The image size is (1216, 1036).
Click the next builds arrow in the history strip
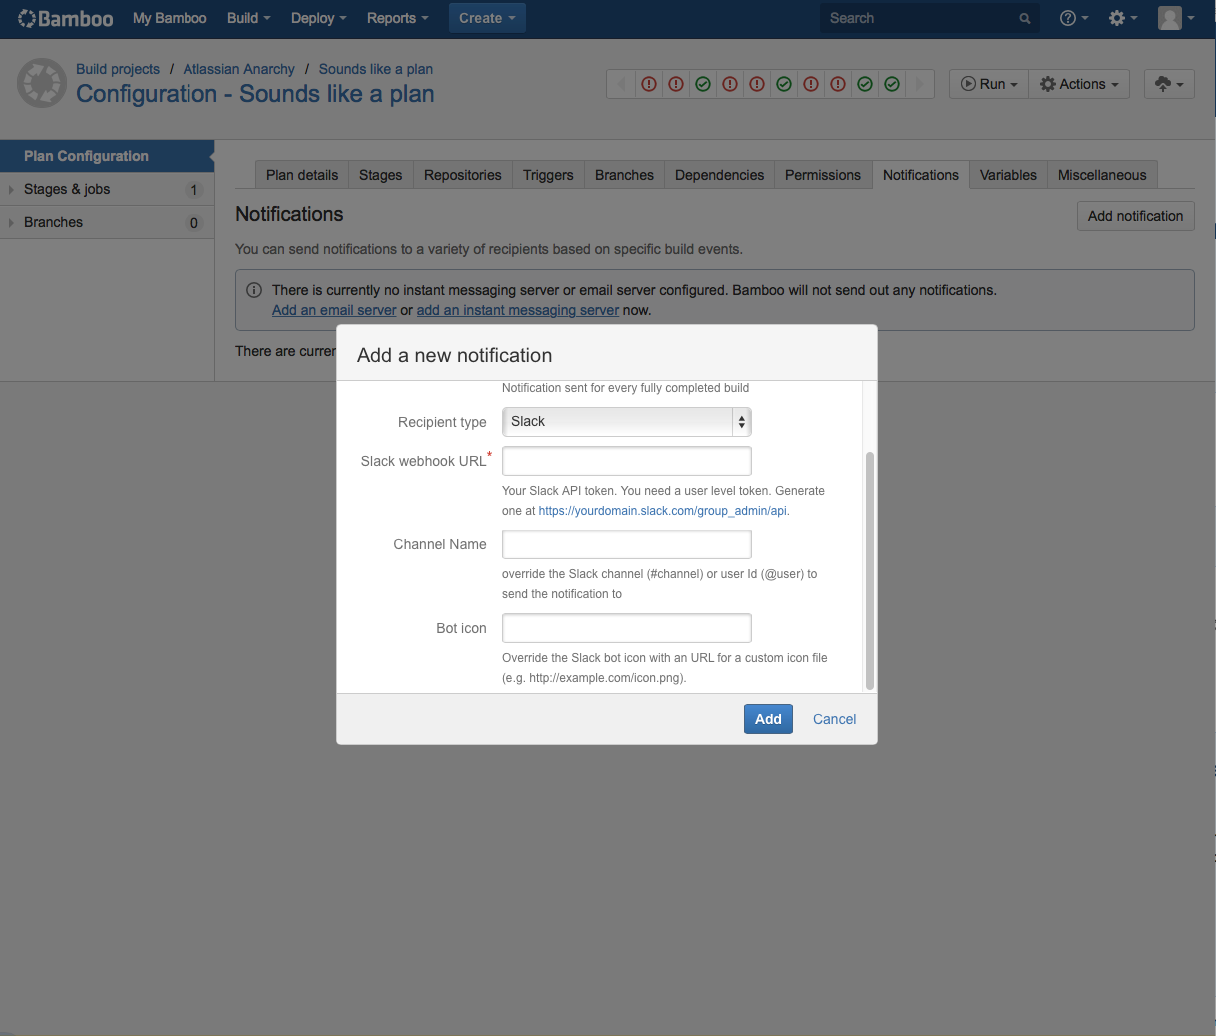click(920, 84)
